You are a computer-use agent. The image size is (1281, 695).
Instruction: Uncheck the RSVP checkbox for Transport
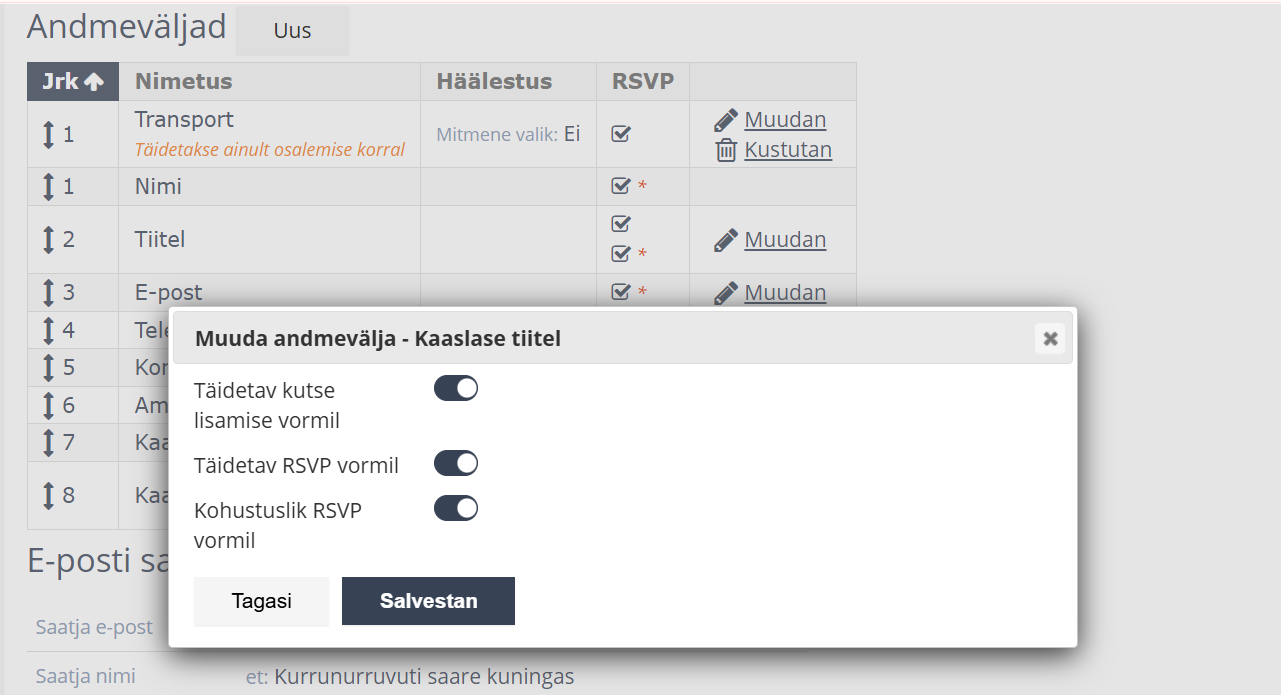(619, 131)
